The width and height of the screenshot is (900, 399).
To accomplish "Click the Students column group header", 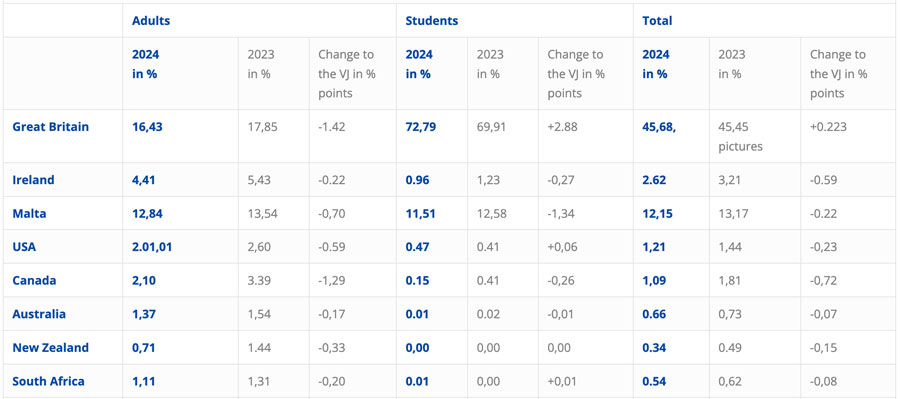I will tap(432, 21).
